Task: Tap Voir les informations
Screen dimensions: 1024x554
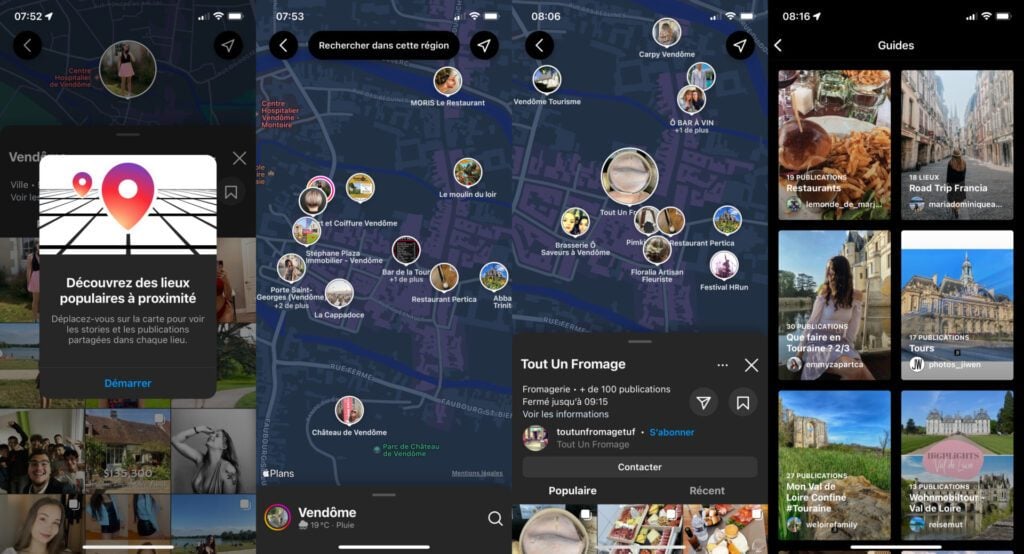Action: pos(566,414)
